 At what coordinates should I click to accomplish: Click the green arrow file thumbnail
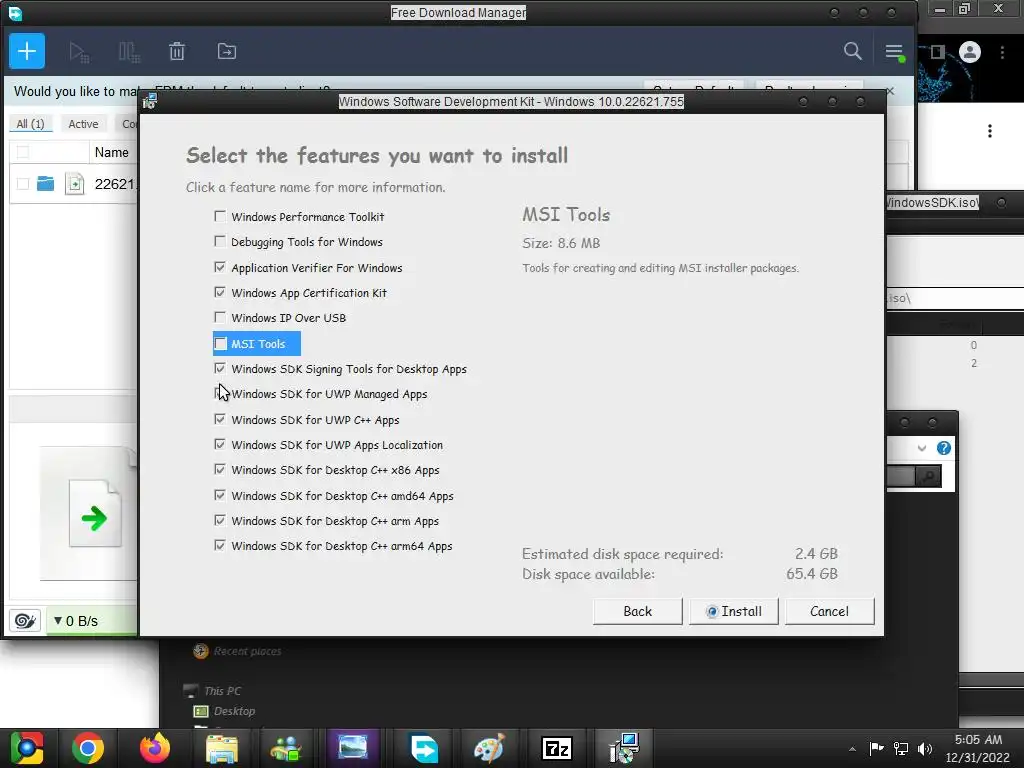click(95, 513)
